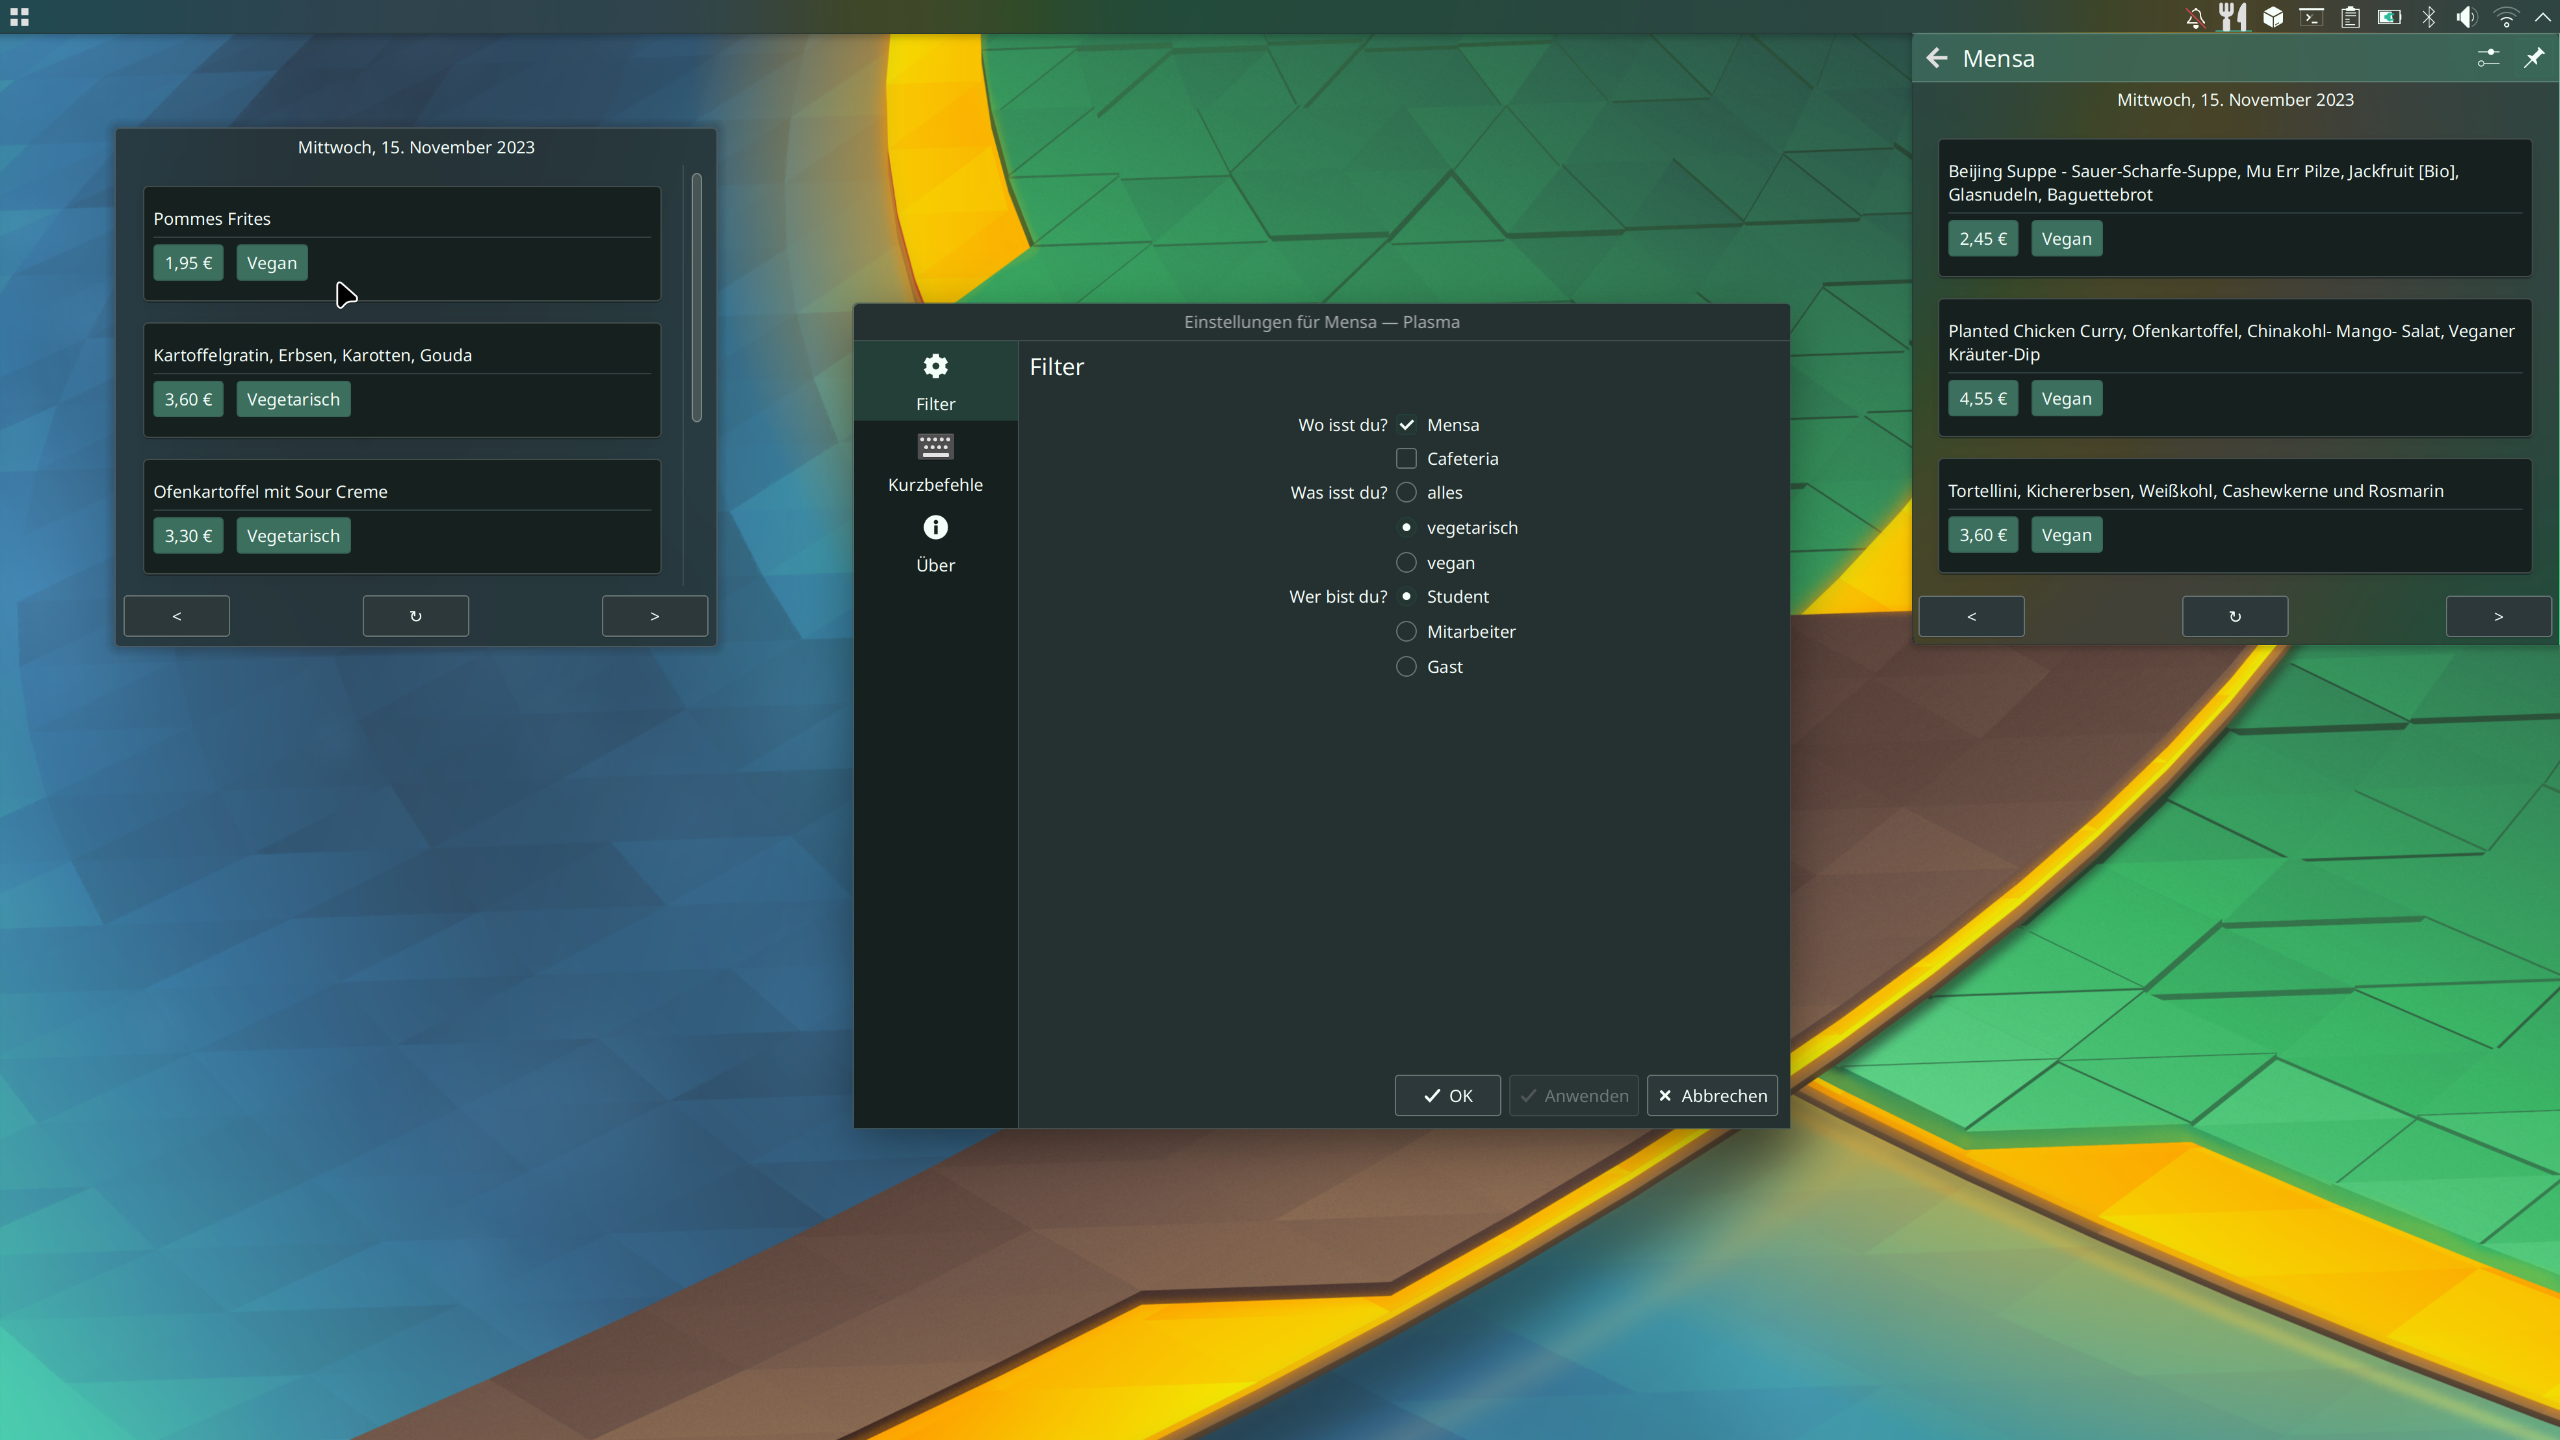Screen dimensions: 2560x1440
Task: Click the Pommes Frites meal card
Action: [x=402, y=243]
